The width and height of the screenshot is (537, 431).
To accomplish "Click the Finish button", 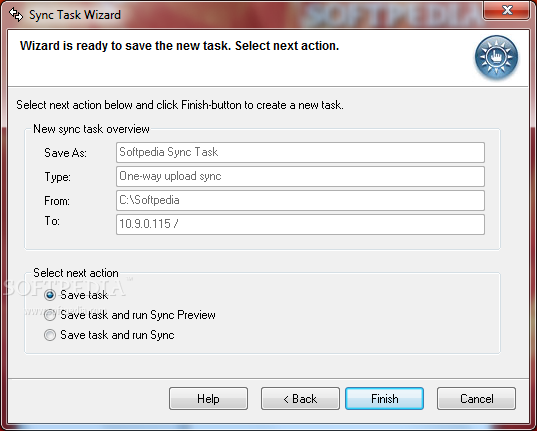I will (385, 399).
